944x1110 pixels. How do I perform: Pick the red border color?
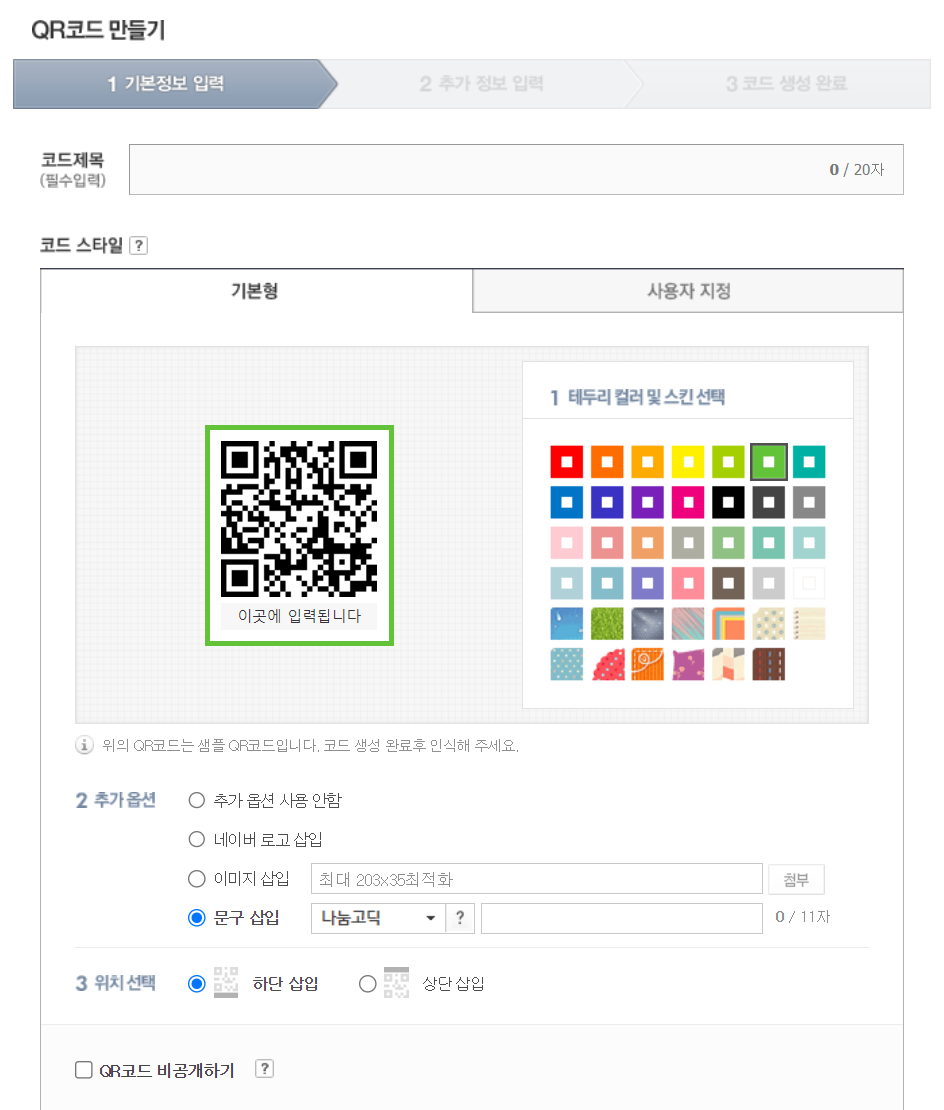tap(567, 462)
